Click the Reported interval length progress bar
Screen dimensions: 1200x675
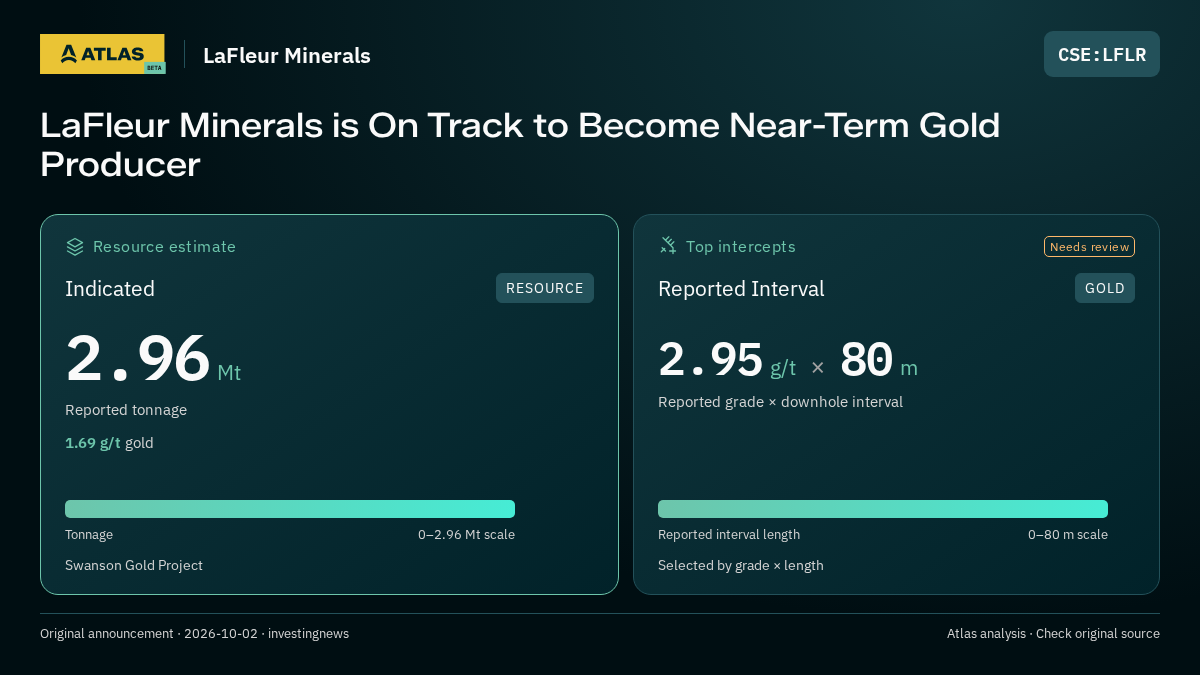(883, 509)
